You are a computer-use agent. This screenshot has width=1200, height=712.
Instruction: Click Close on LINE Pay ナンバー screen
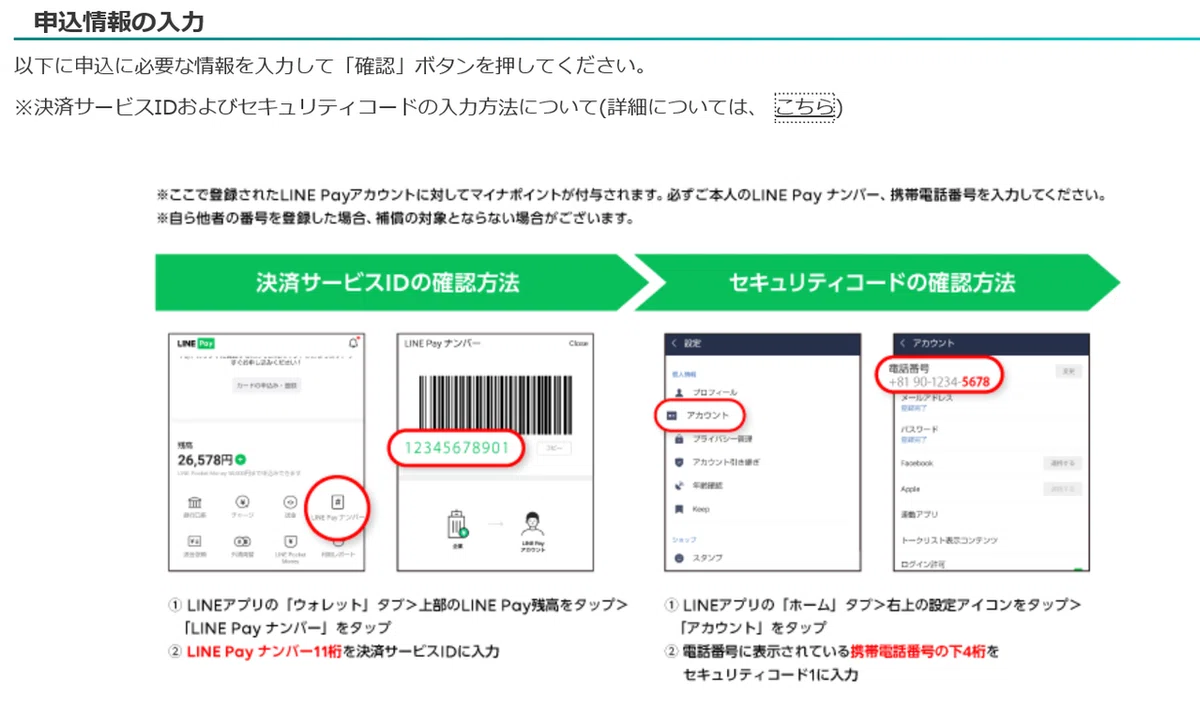578,343
